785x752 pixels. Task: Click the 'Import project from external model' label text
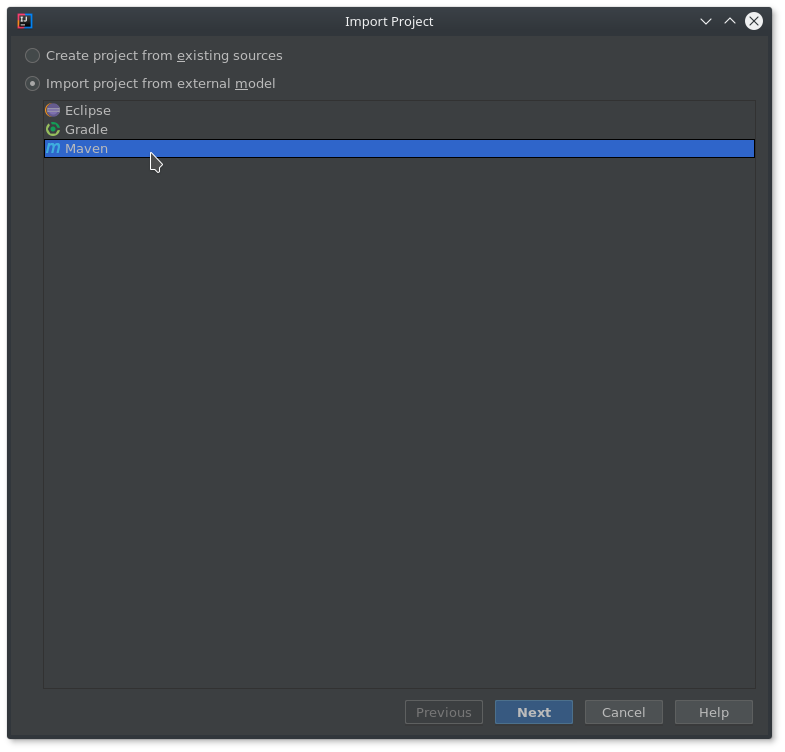pos(160,83)
